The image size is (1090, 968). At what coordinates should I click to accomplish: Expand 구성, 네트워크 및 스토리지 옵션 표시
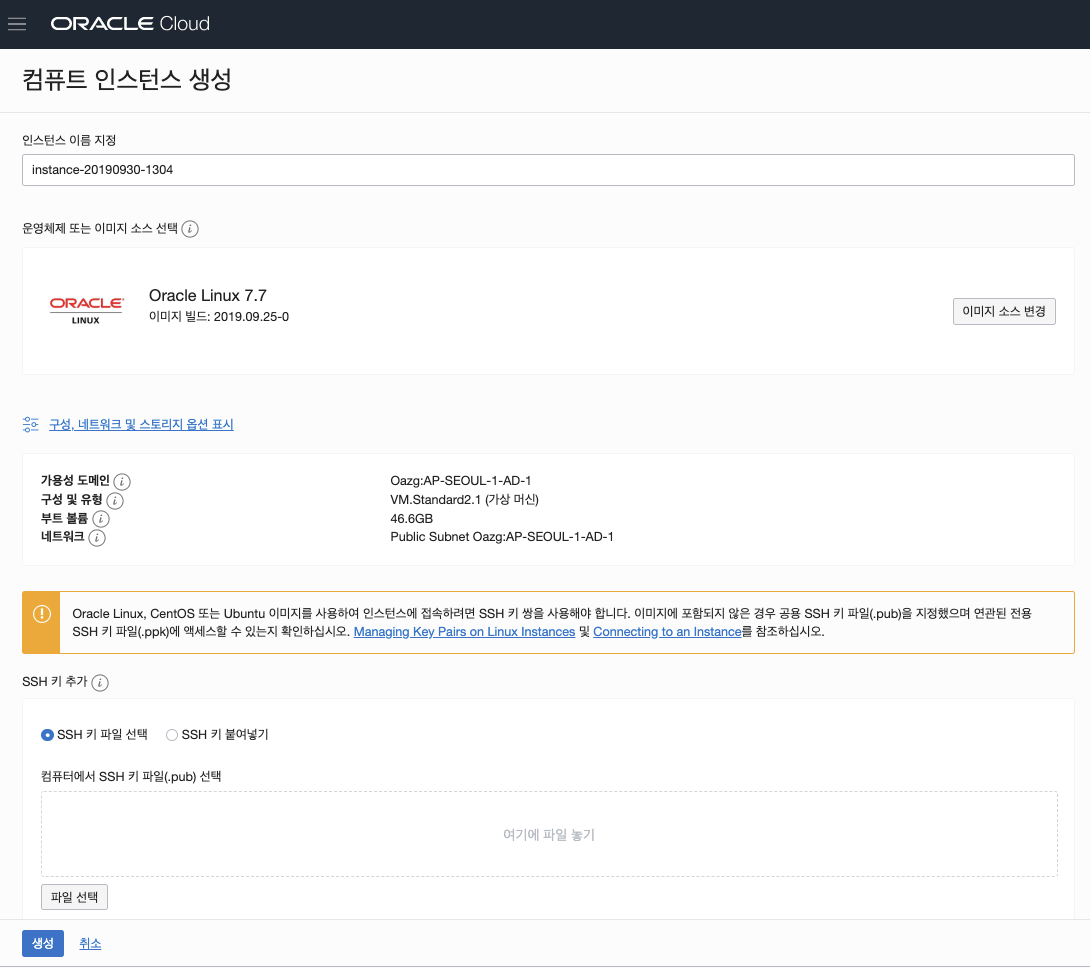141,424
